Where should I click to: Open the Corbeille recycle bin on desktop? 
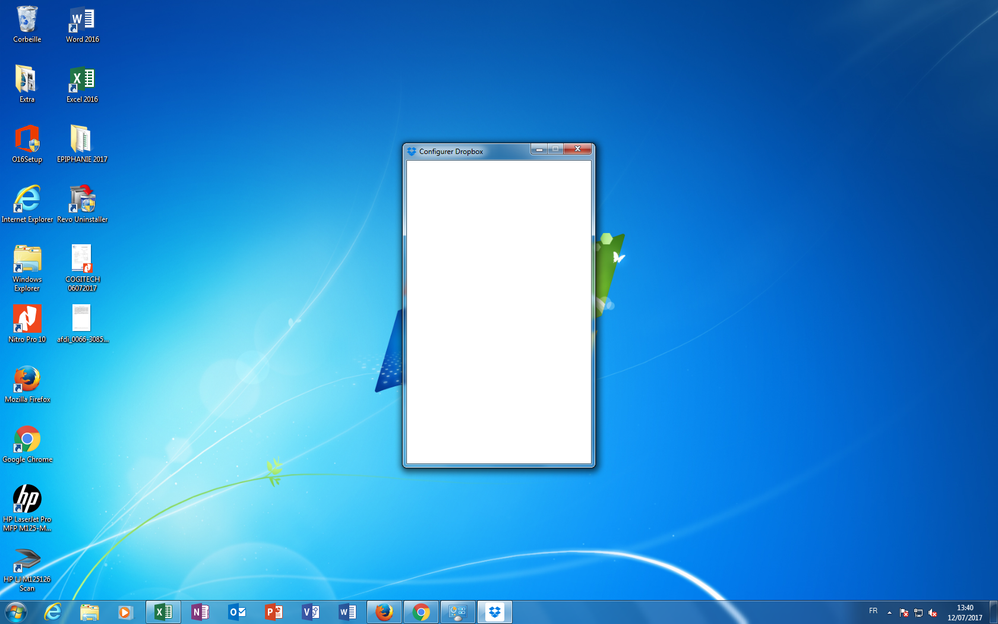[27, 20]
